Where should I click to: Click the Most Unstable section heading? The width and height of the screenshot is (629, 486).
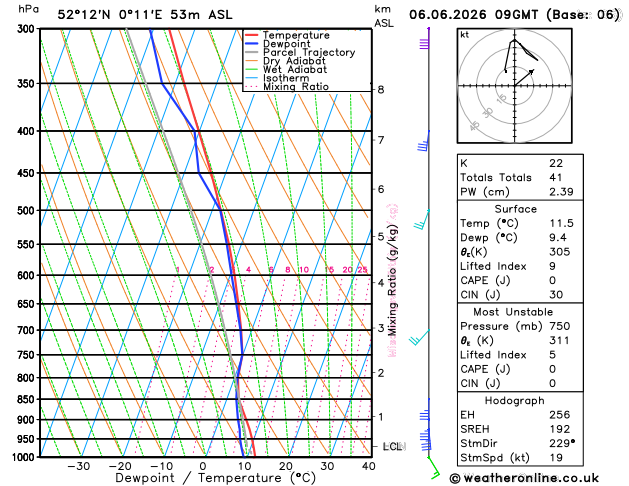[513, 312]
